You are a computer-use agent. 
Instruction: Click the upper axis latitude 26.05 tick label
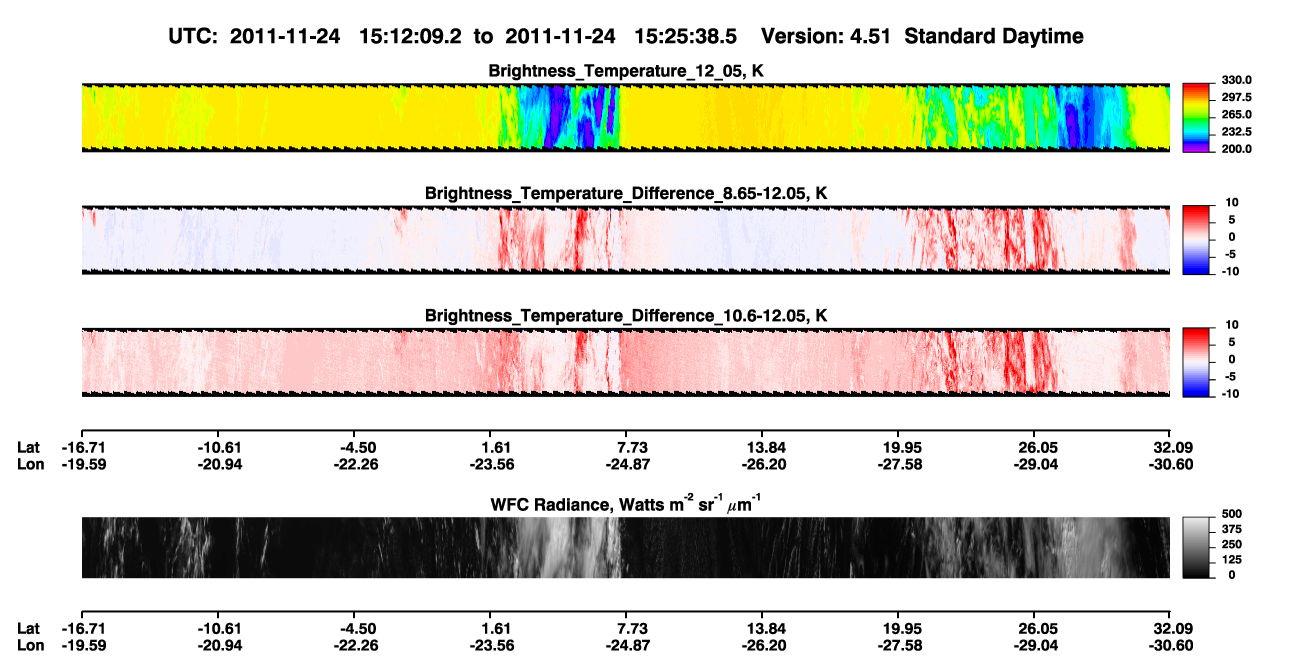point(1035,448)
